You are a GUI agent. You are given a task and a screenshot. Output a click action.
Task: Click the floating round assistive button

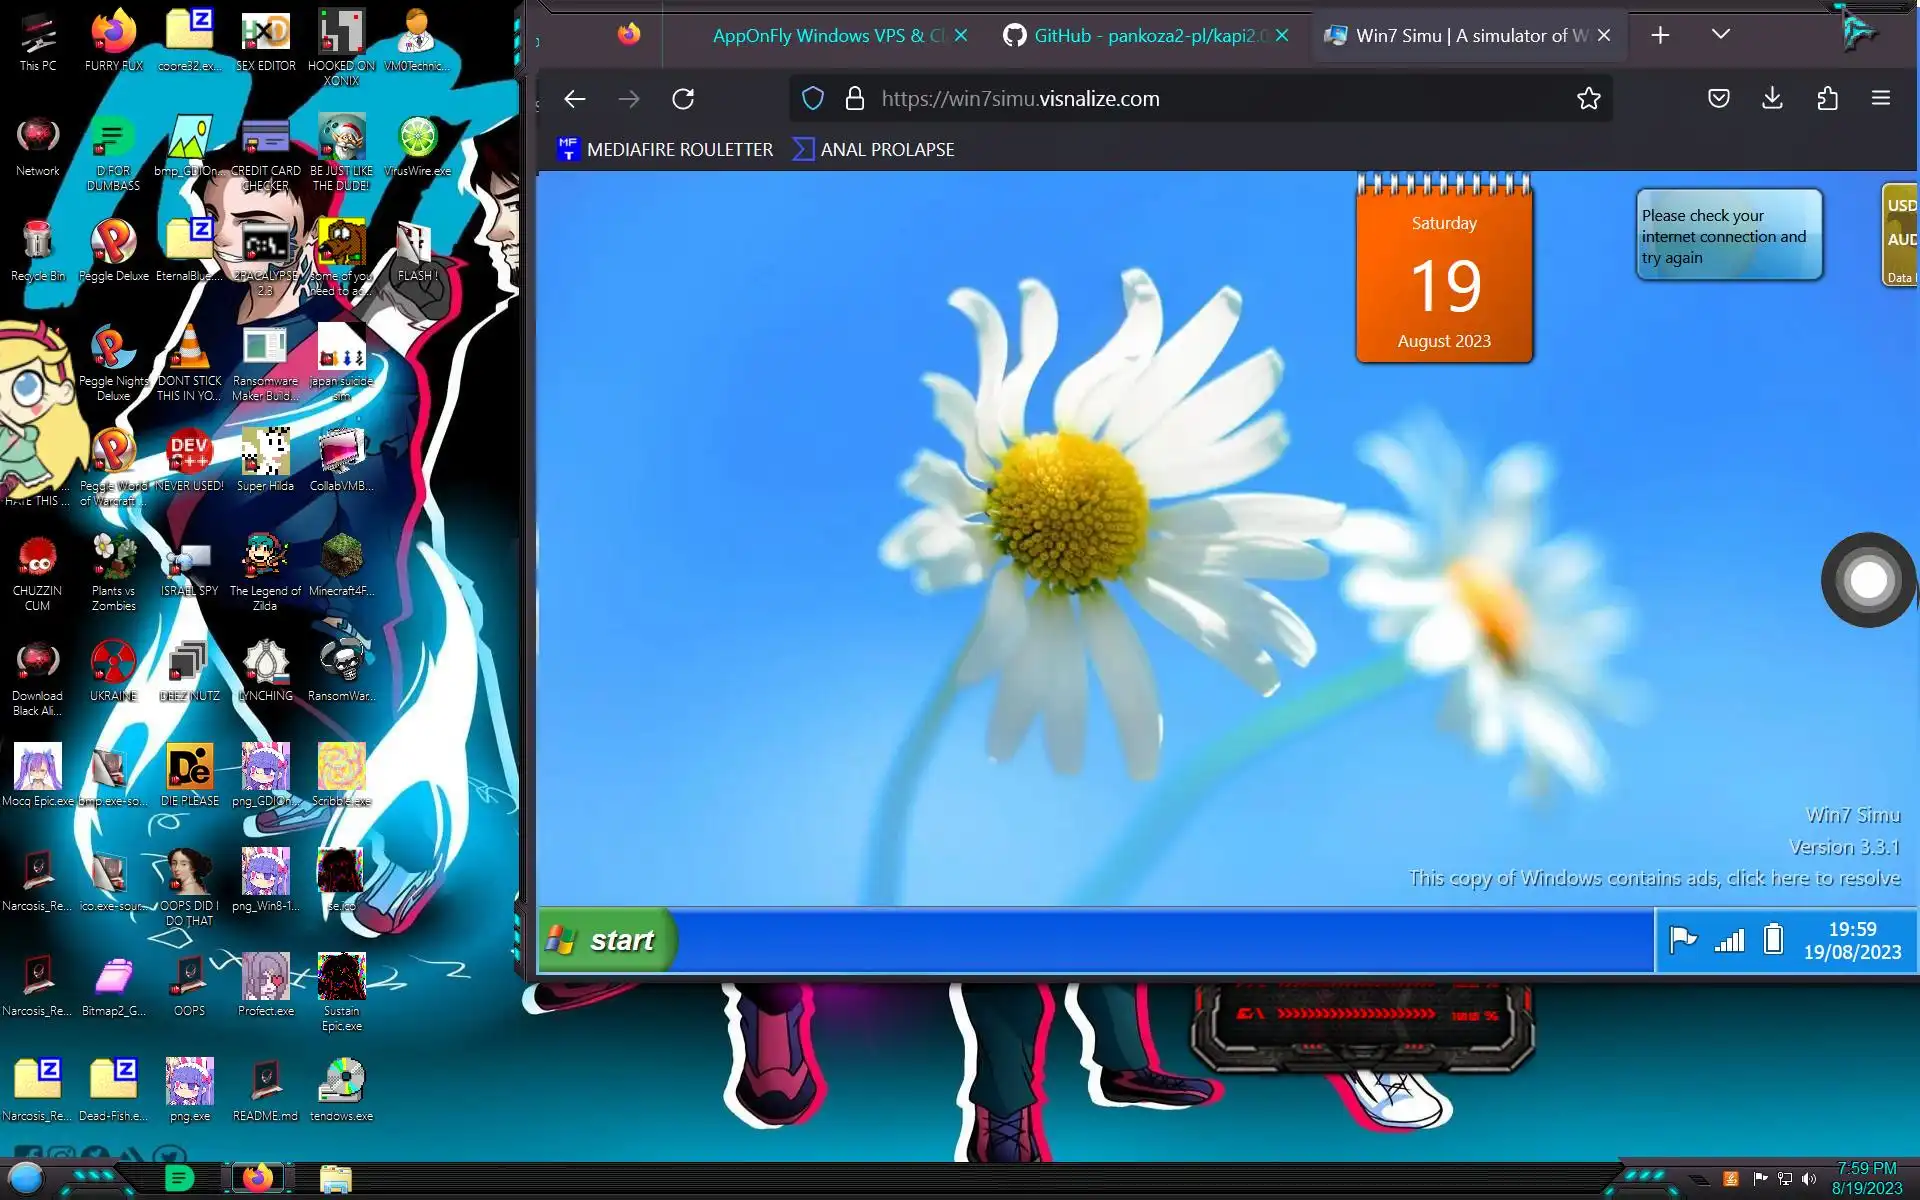pos(1868,580)
